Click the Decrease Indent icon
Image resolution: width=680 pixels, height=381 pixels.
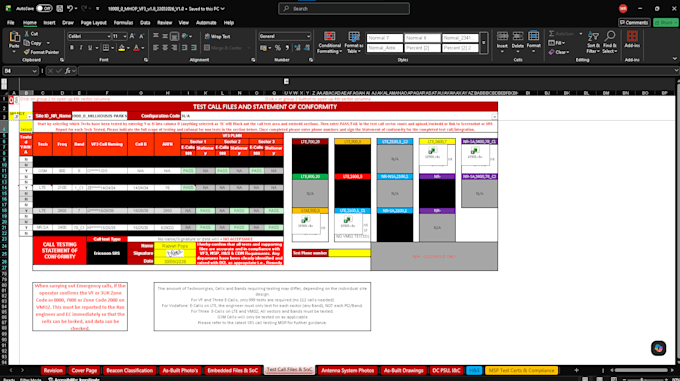pos(185,48)
